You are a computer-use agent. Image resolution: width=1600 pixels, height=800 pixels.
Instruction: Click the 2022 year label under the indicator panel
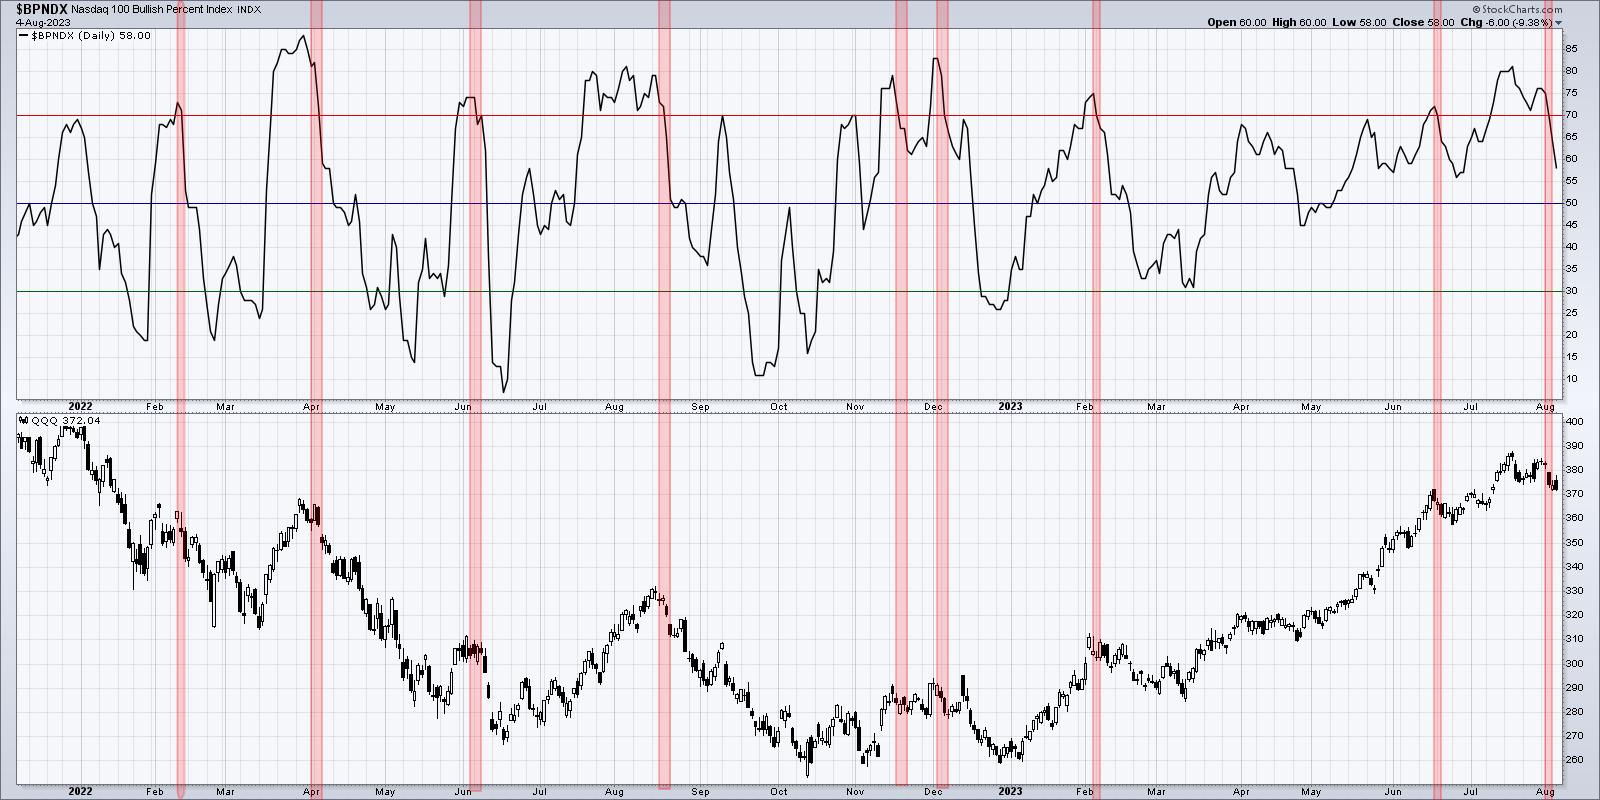(80, 406)
